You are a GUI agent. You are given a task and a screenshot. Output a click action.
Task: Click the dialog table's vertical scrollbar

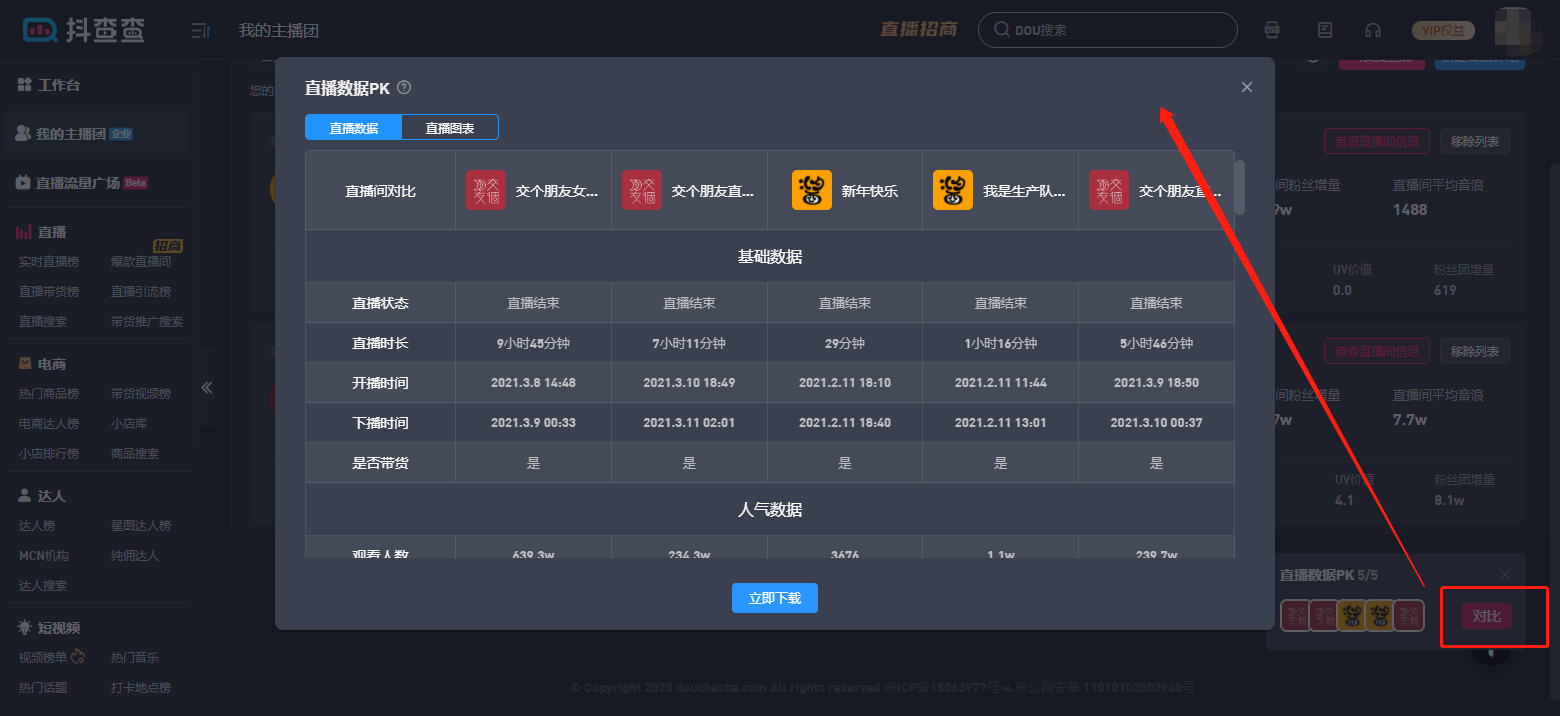[1240, 187]
